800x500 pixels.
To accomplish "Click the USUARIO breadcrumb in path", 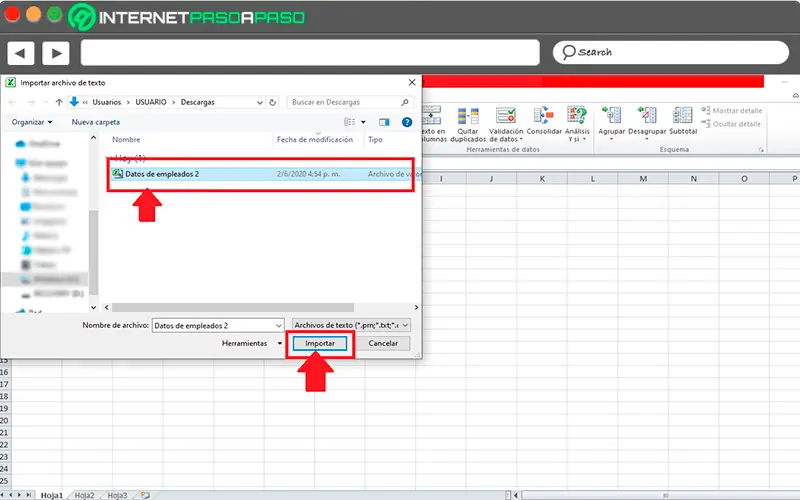I will point(151,103).
